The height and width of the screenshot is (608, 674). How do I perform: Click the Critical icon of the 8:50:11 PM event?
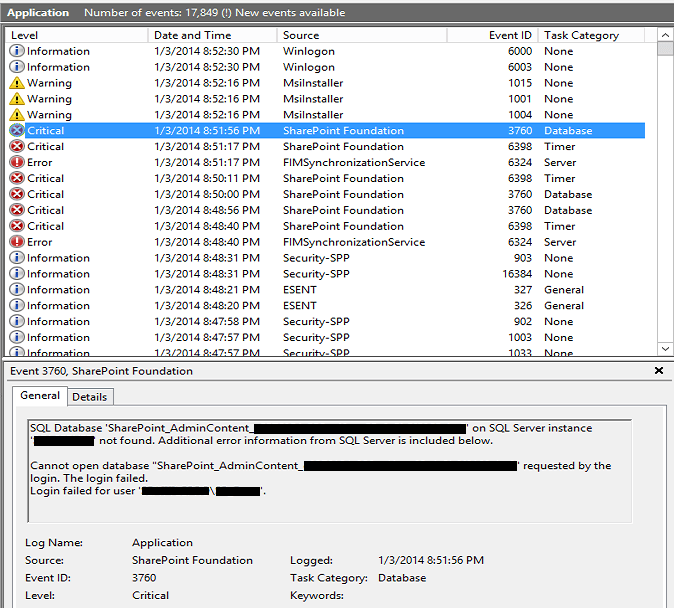pyautogui.click(x=17, y=178)
